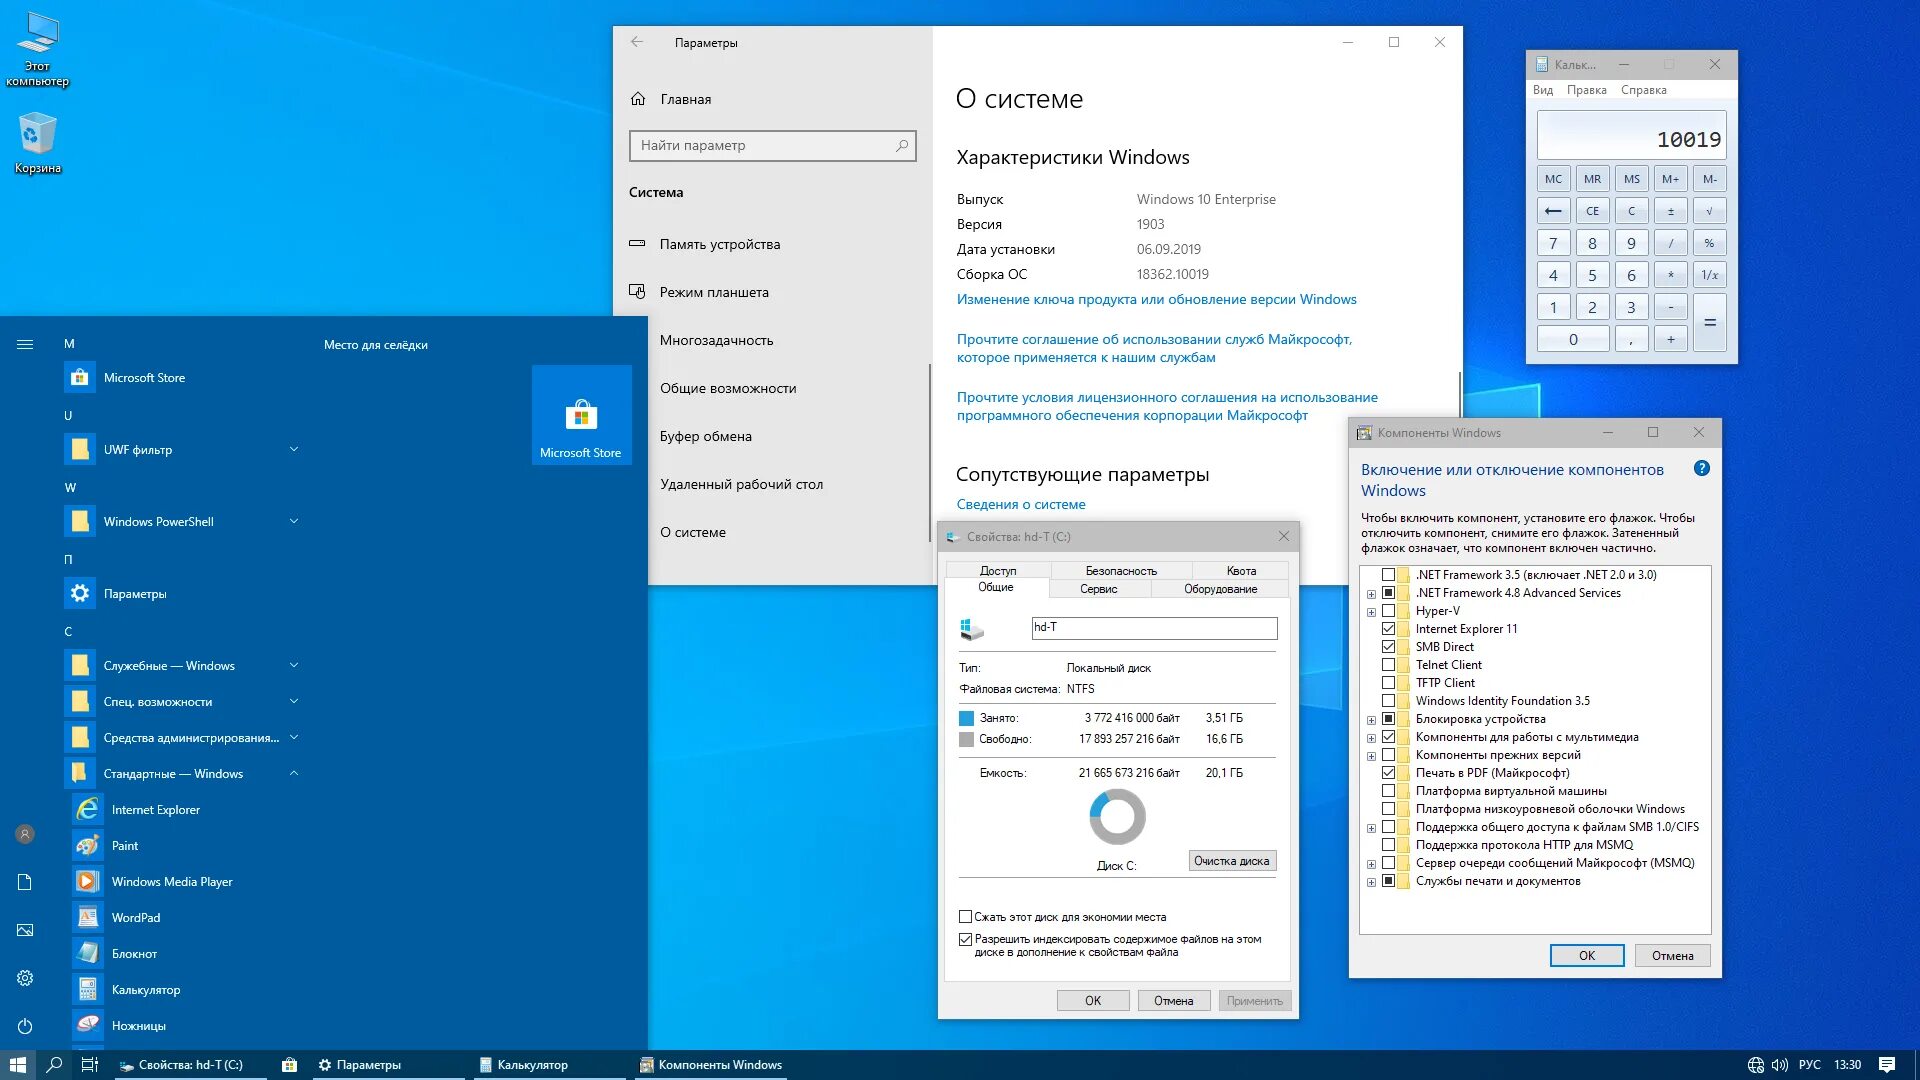Enable Telnet Client checkbox

pos(1388,665)
